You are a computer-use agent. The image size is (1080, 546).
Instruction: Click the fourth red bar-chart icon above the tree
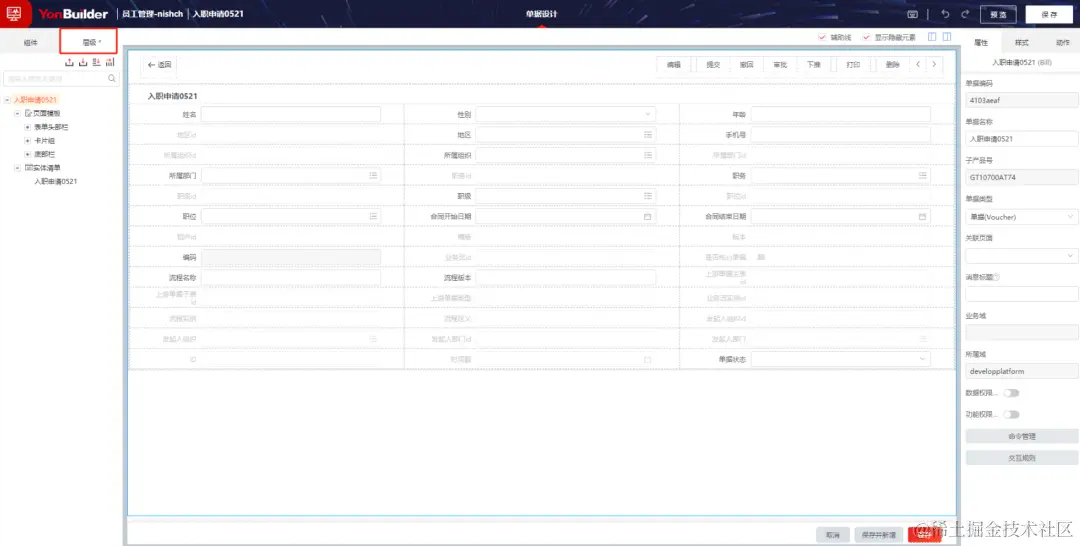coord(110,63)
